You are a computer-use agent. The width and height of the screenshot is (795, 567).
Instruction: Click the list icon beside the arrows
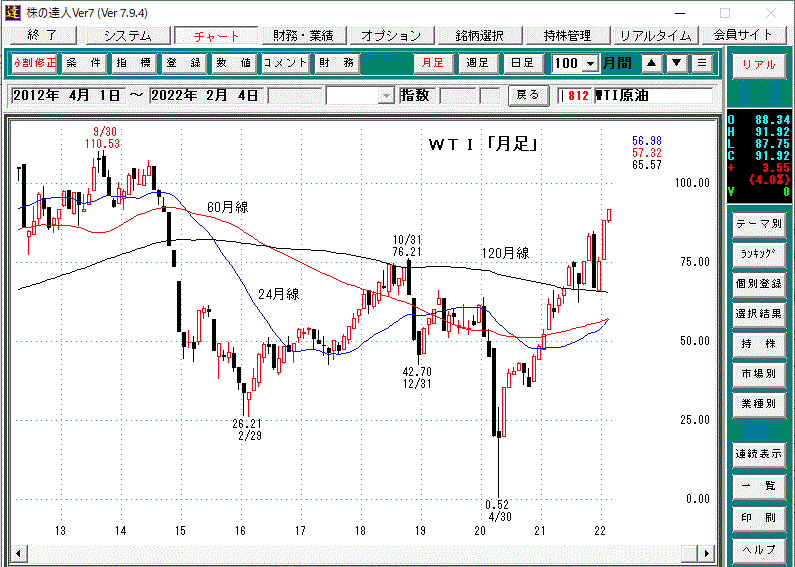(702, 63)
